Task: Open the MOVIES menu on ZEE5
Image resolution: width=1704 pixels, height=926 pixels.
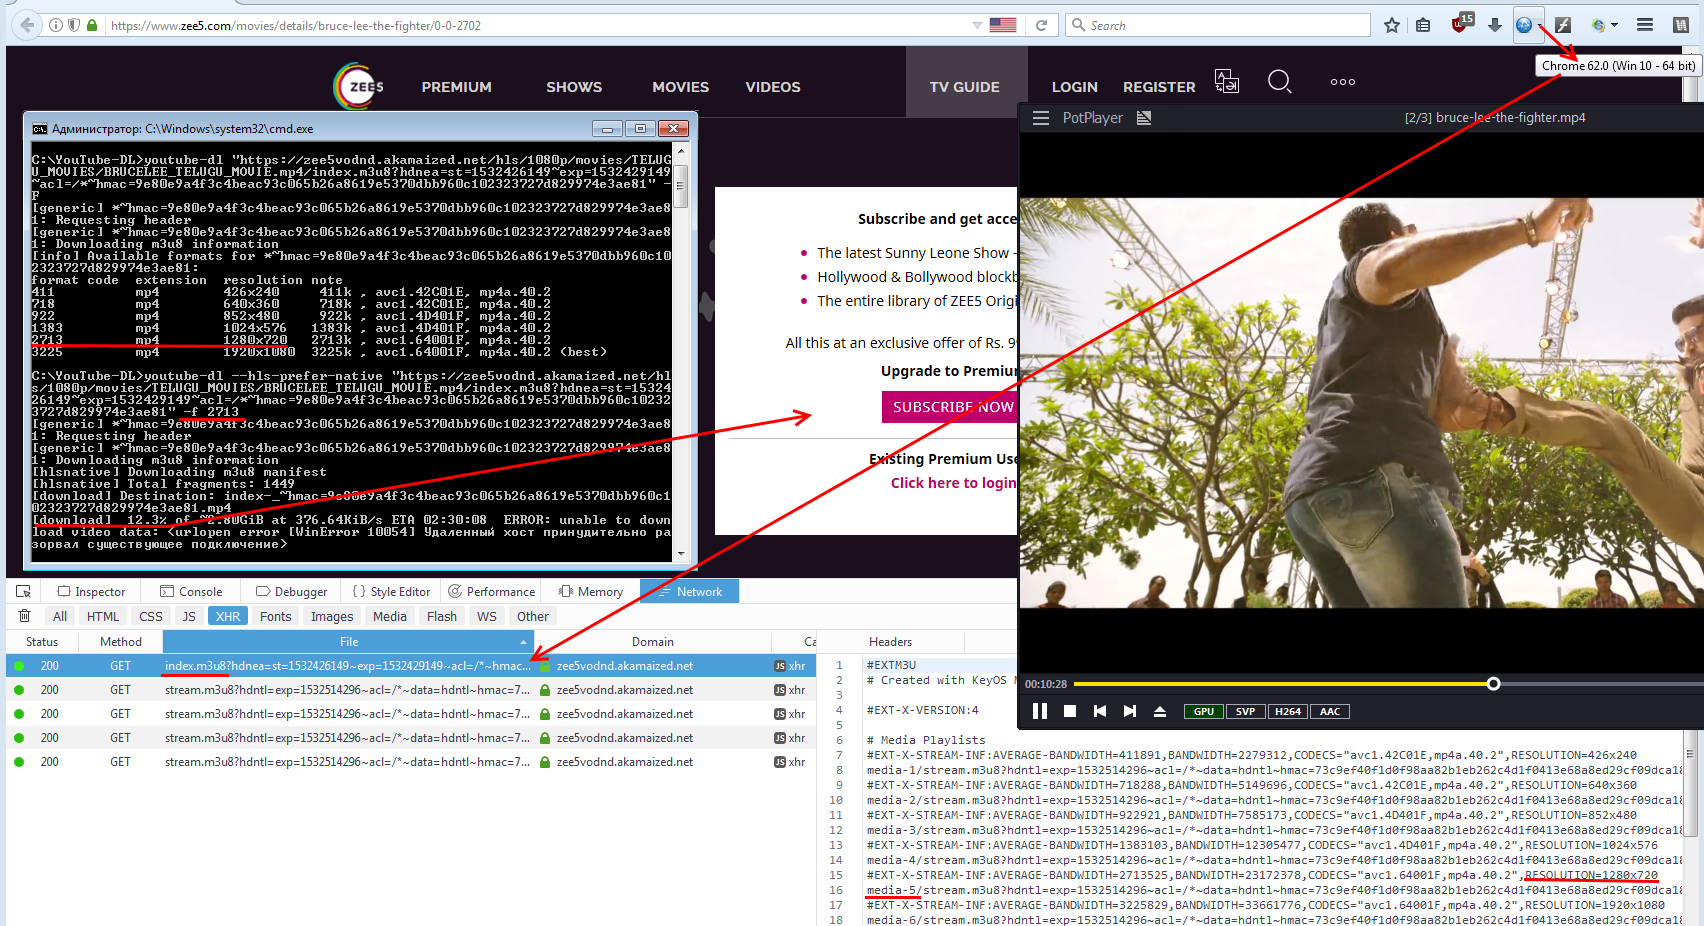Action: [x=681, y=87]
